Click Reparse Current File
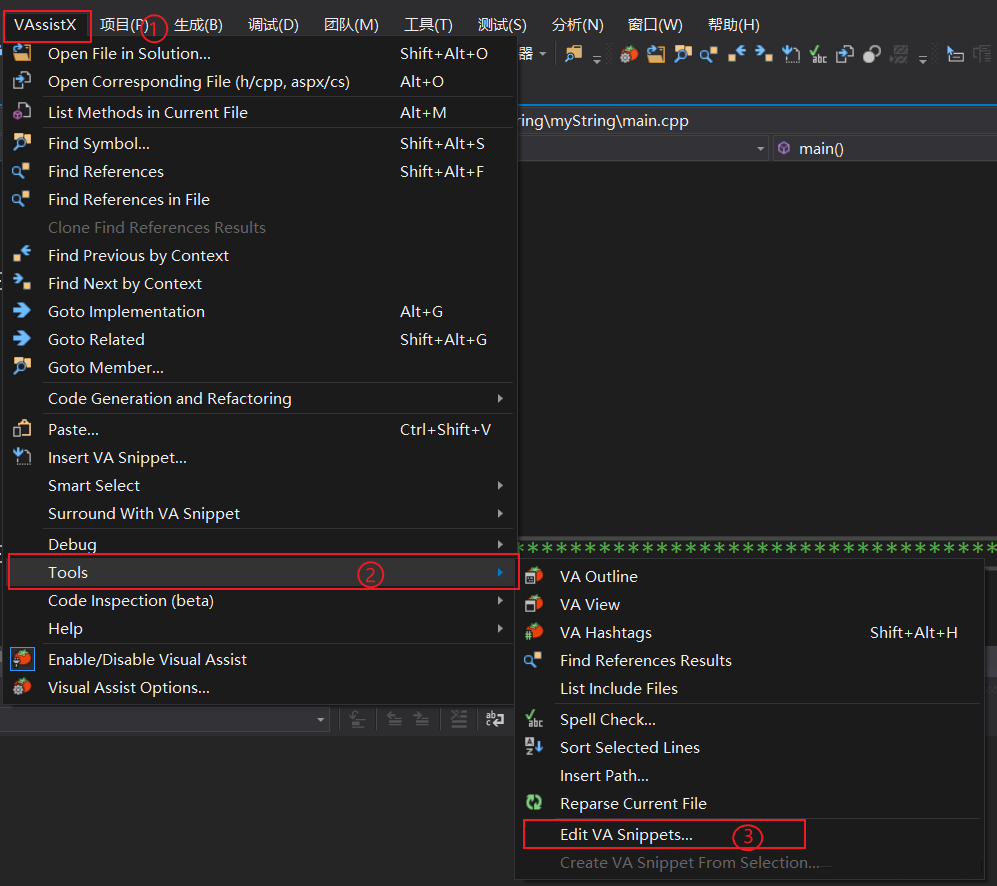Viewport: 997px width, 886px height. click(633, 803)
